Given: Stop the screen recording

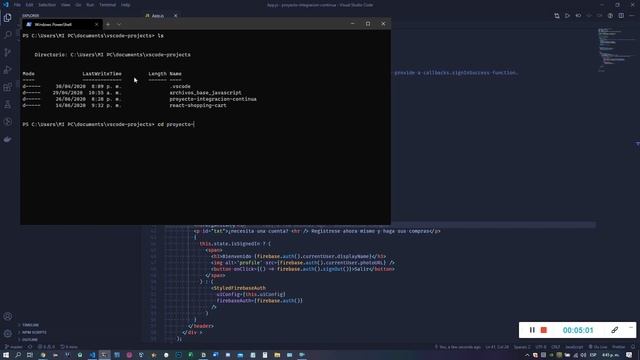Looking at the screenshot, I should click(x=544, y=330).
